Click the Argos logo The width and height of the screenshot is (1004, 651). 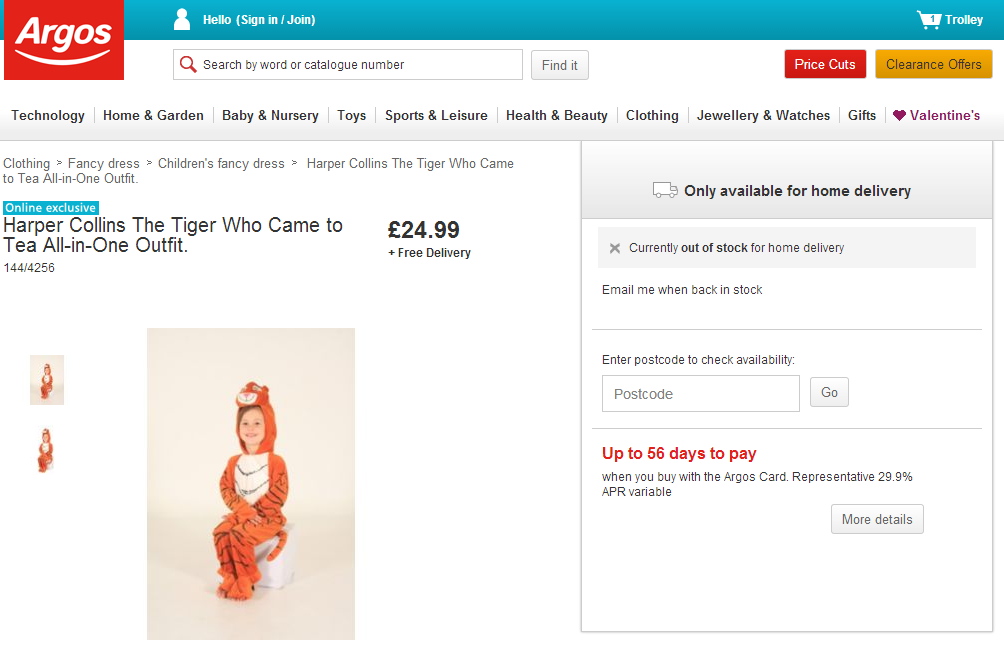(64, 40)
